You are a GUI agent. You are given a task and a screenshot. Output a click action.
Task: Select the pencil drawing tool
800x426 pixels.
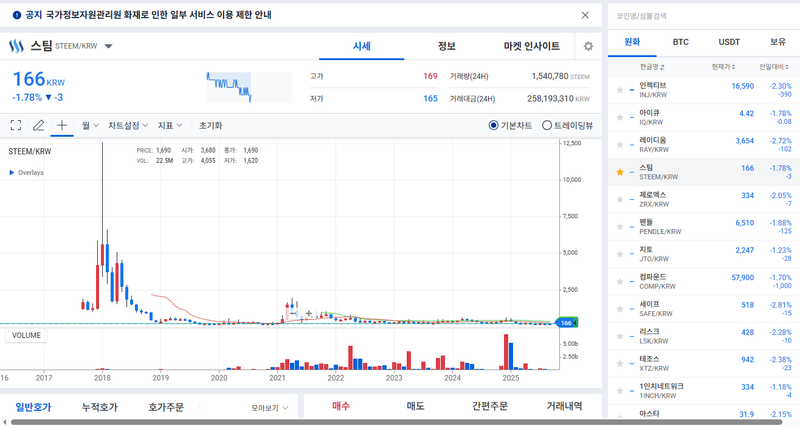[39, 126]
